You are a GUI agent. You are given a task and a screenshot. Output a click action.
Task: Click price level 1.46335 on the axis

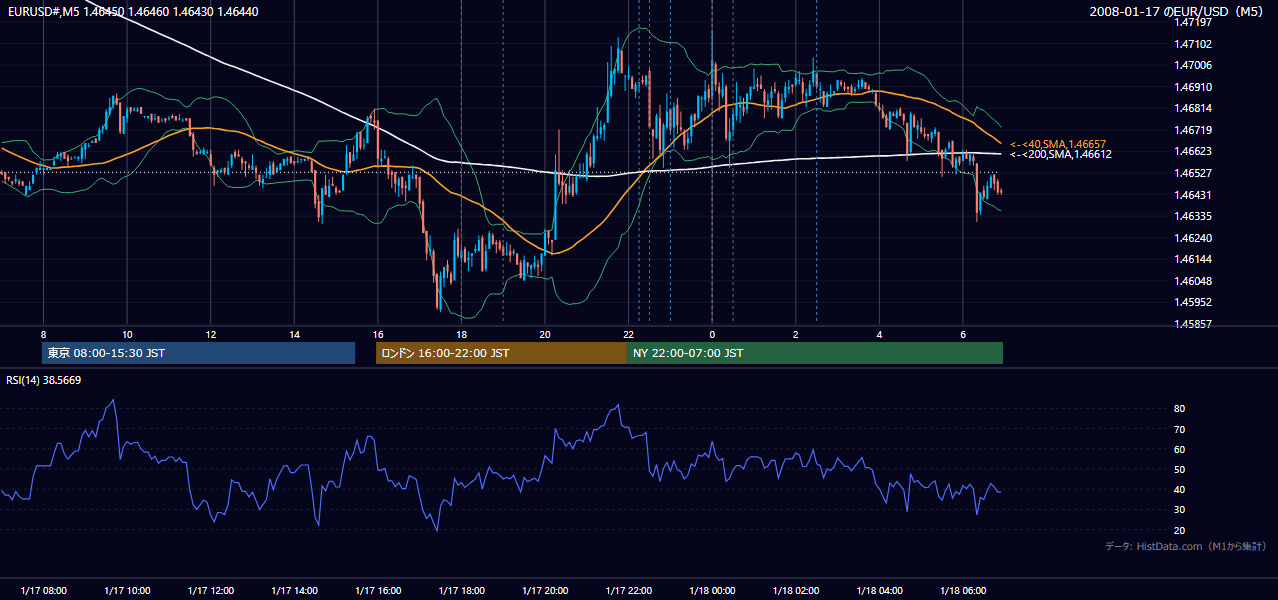(x=1193, y=216)
